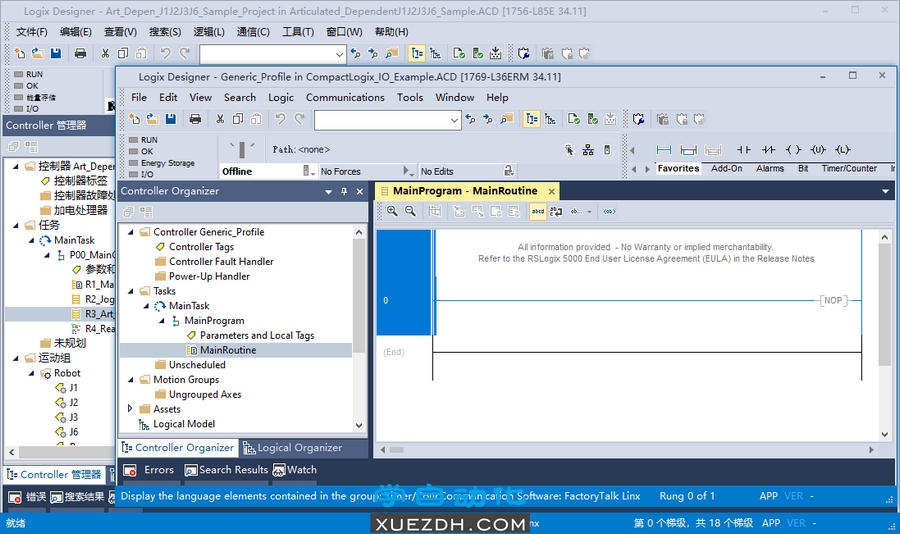Image resolution: width=900 pixels, height=534 pixels.
Task: Collapse Motion Groups tree node
Action: point(130,380)
